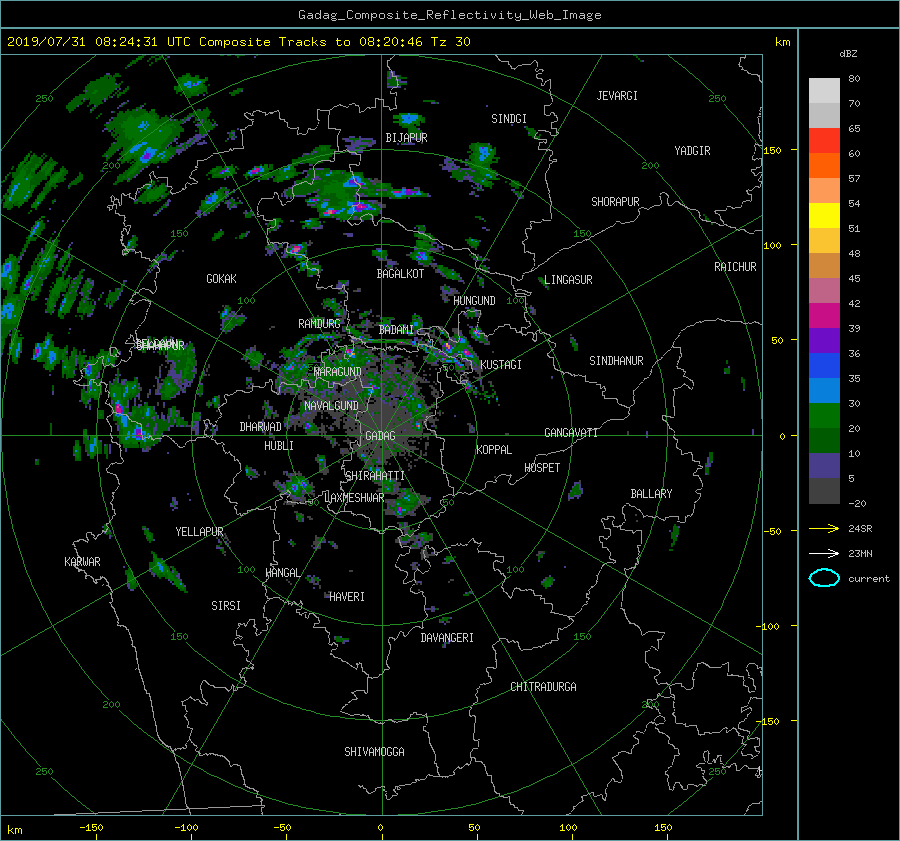Screen dimensions: 900x841
Task: Click the SIRSI city label
Action: coord(226,606)
